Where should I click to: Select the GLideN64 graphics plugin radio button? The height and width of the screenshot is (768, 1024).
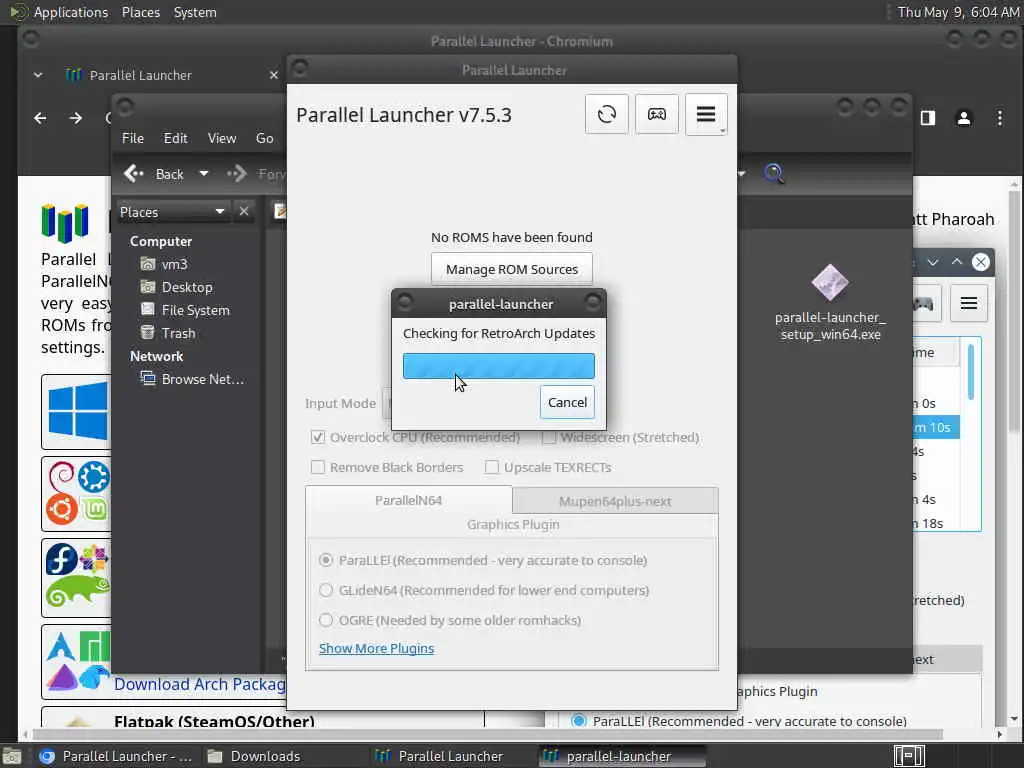[x=325, y=590]
